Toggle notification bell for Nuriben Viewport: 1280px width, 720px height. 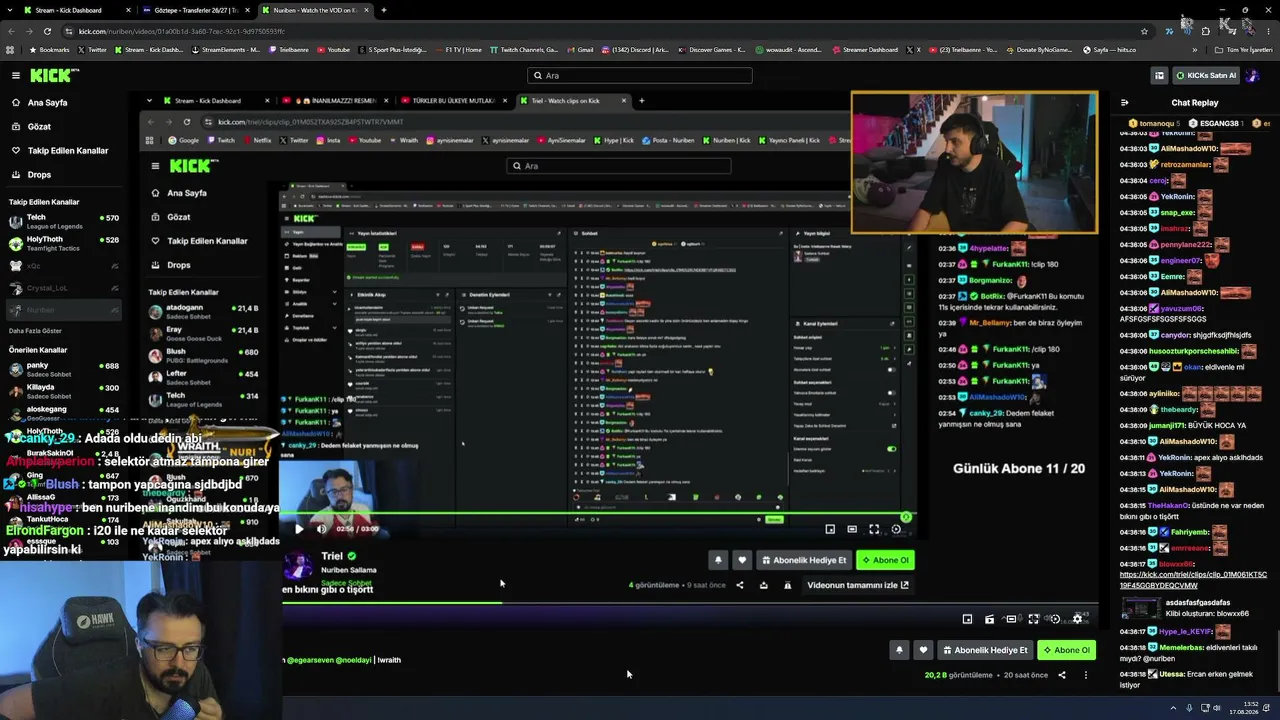899,650
